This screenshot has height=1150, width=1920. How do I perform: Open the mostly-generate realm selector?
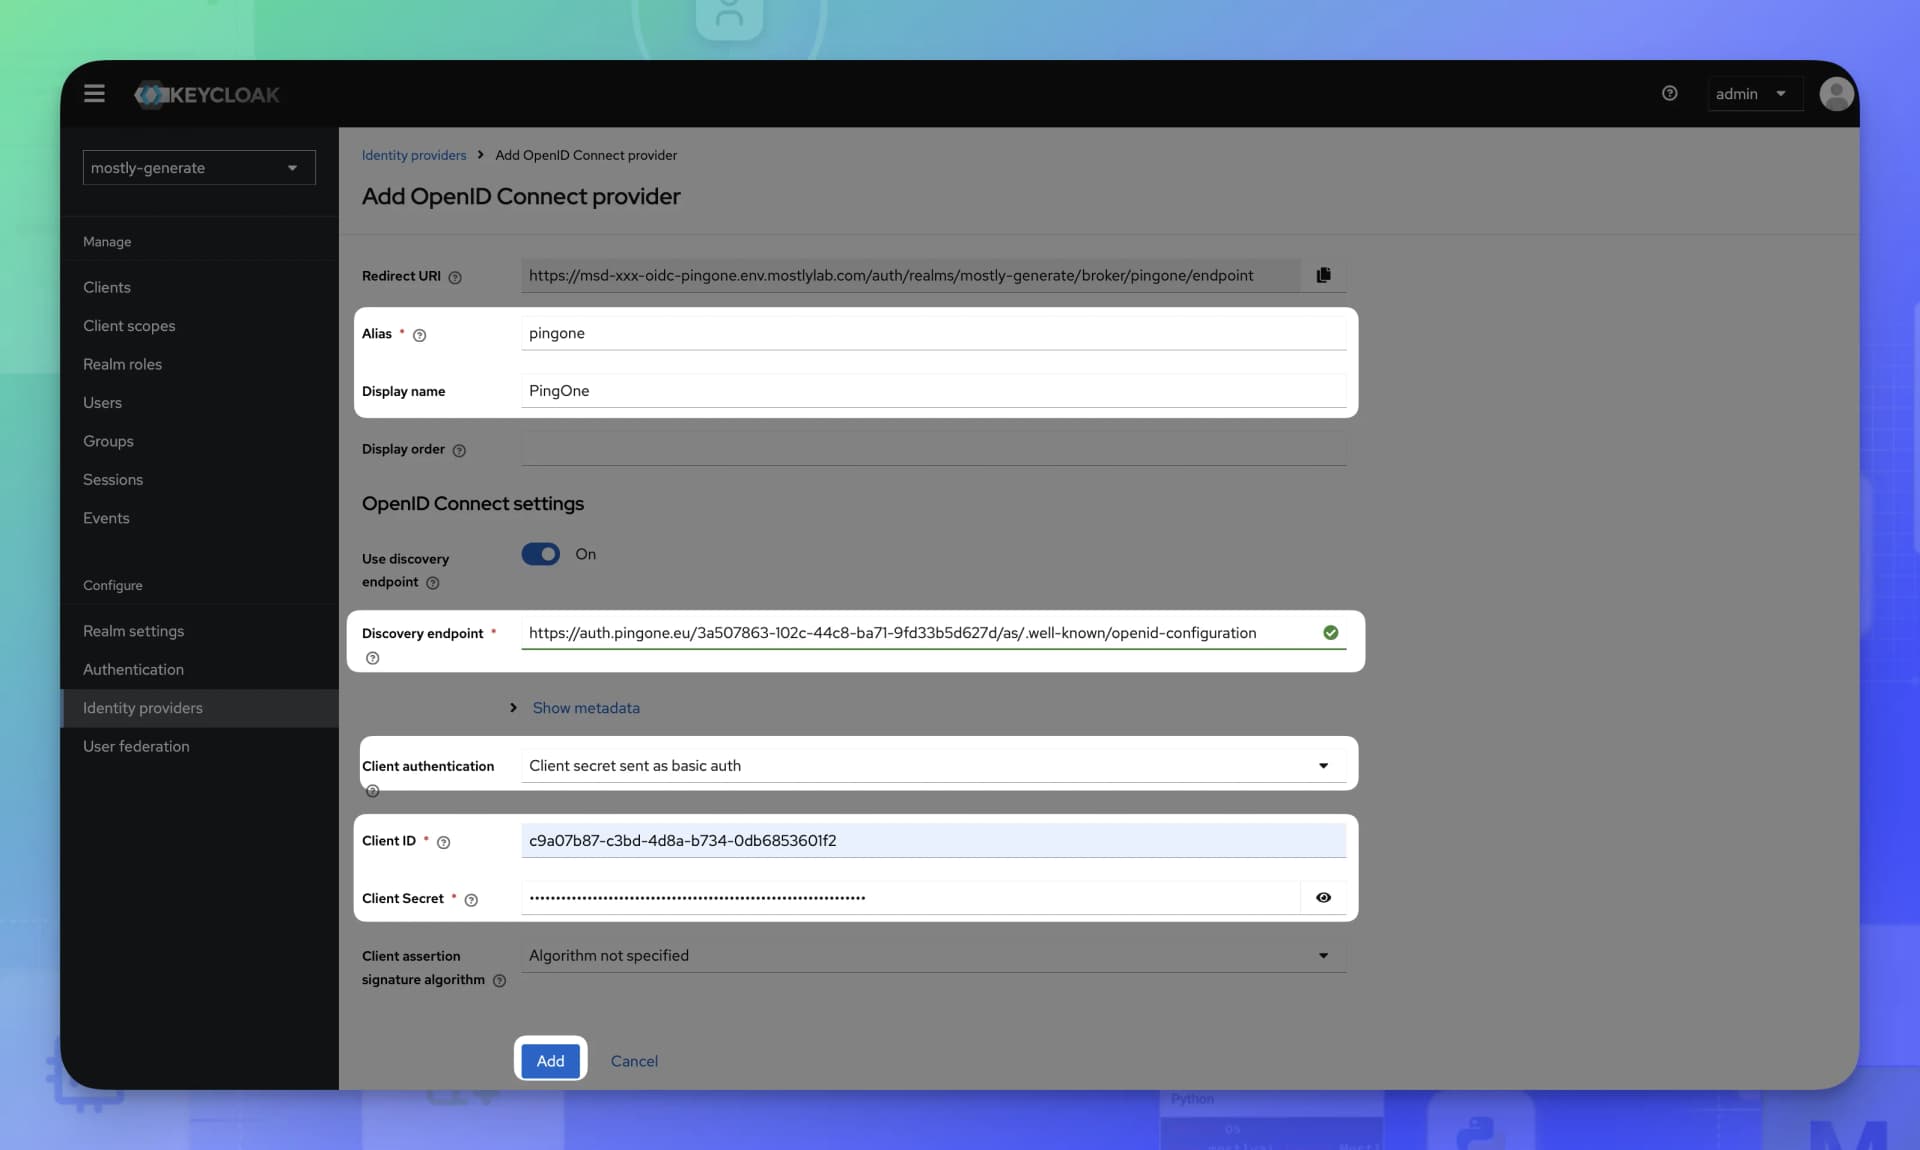coord(199,167)
